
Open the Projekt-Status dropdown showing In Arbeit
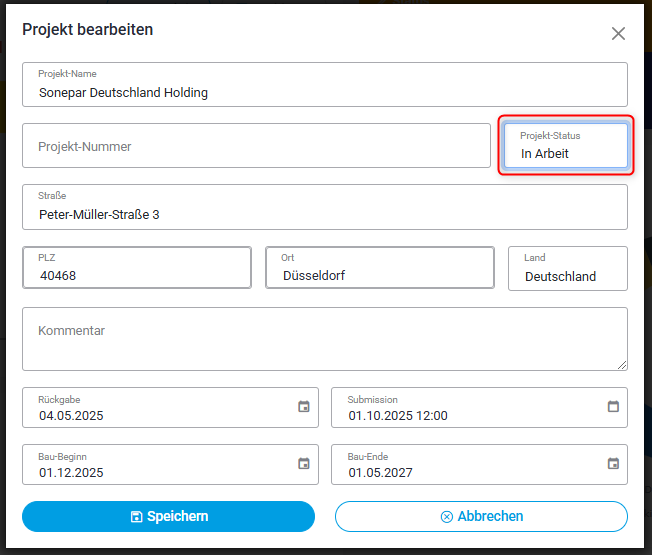pyautogui.click(x=566, y=146)
